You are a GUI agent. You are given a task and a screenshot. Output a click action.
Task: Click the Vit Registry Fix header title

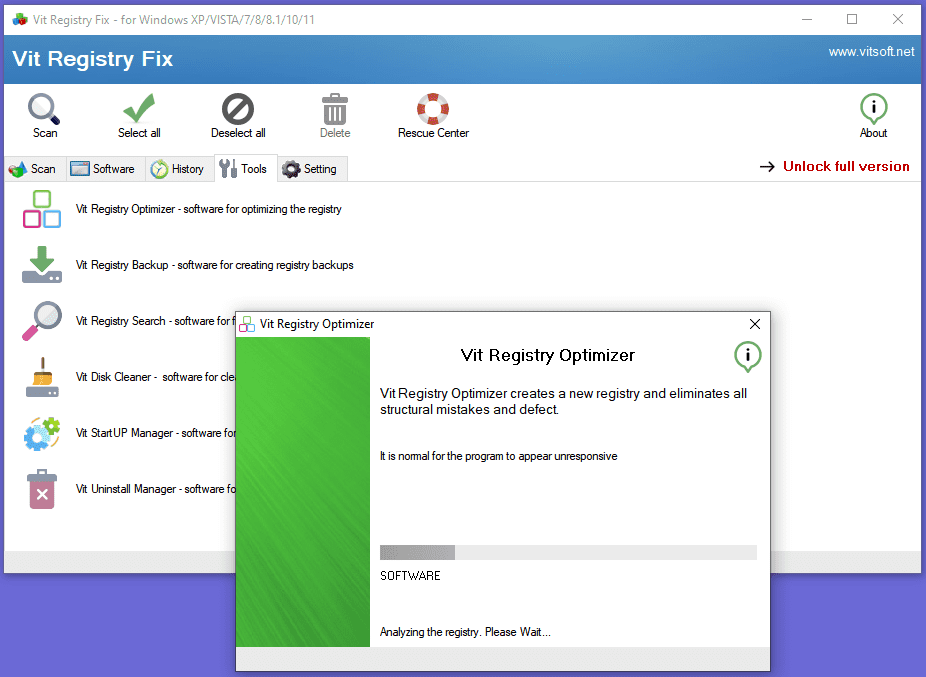coord(93,59)
